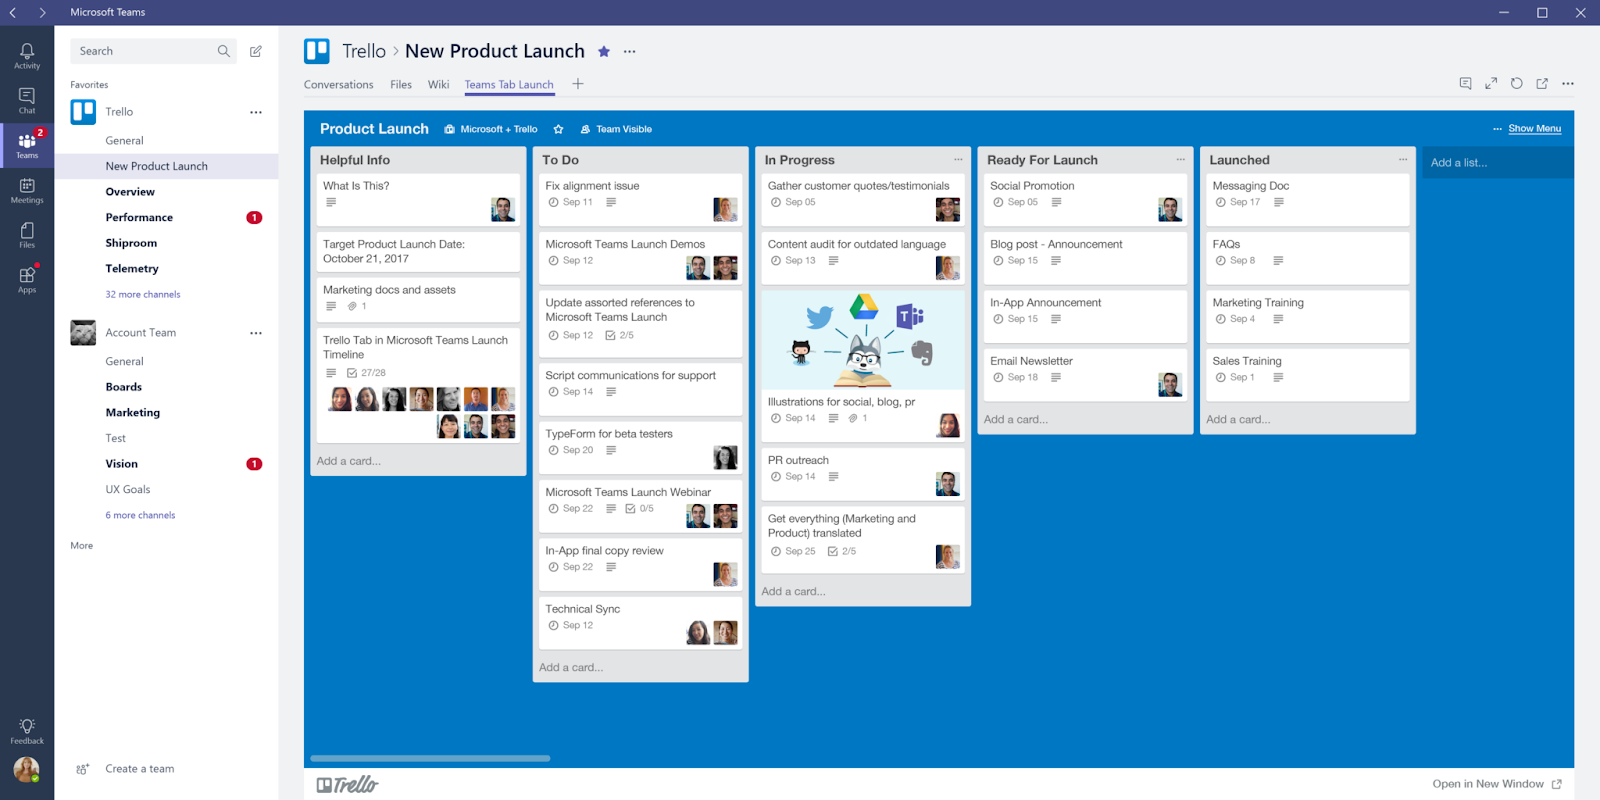Switch to the Files tab

click(x=401, y=85)
